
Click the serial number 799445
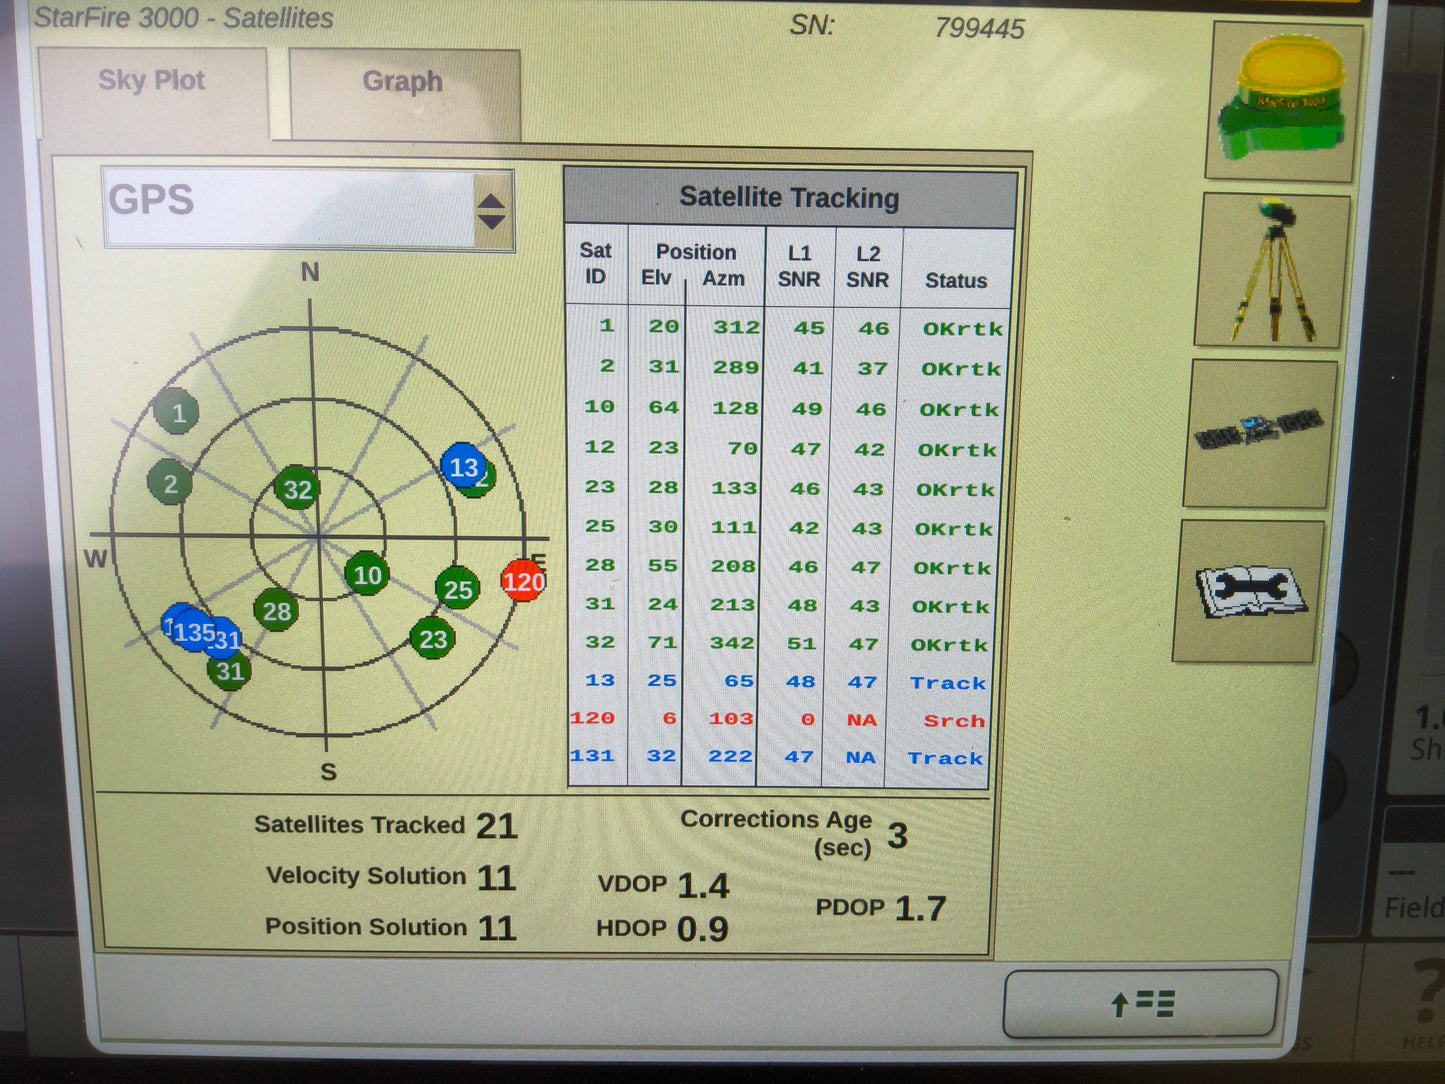click(979, 28)
